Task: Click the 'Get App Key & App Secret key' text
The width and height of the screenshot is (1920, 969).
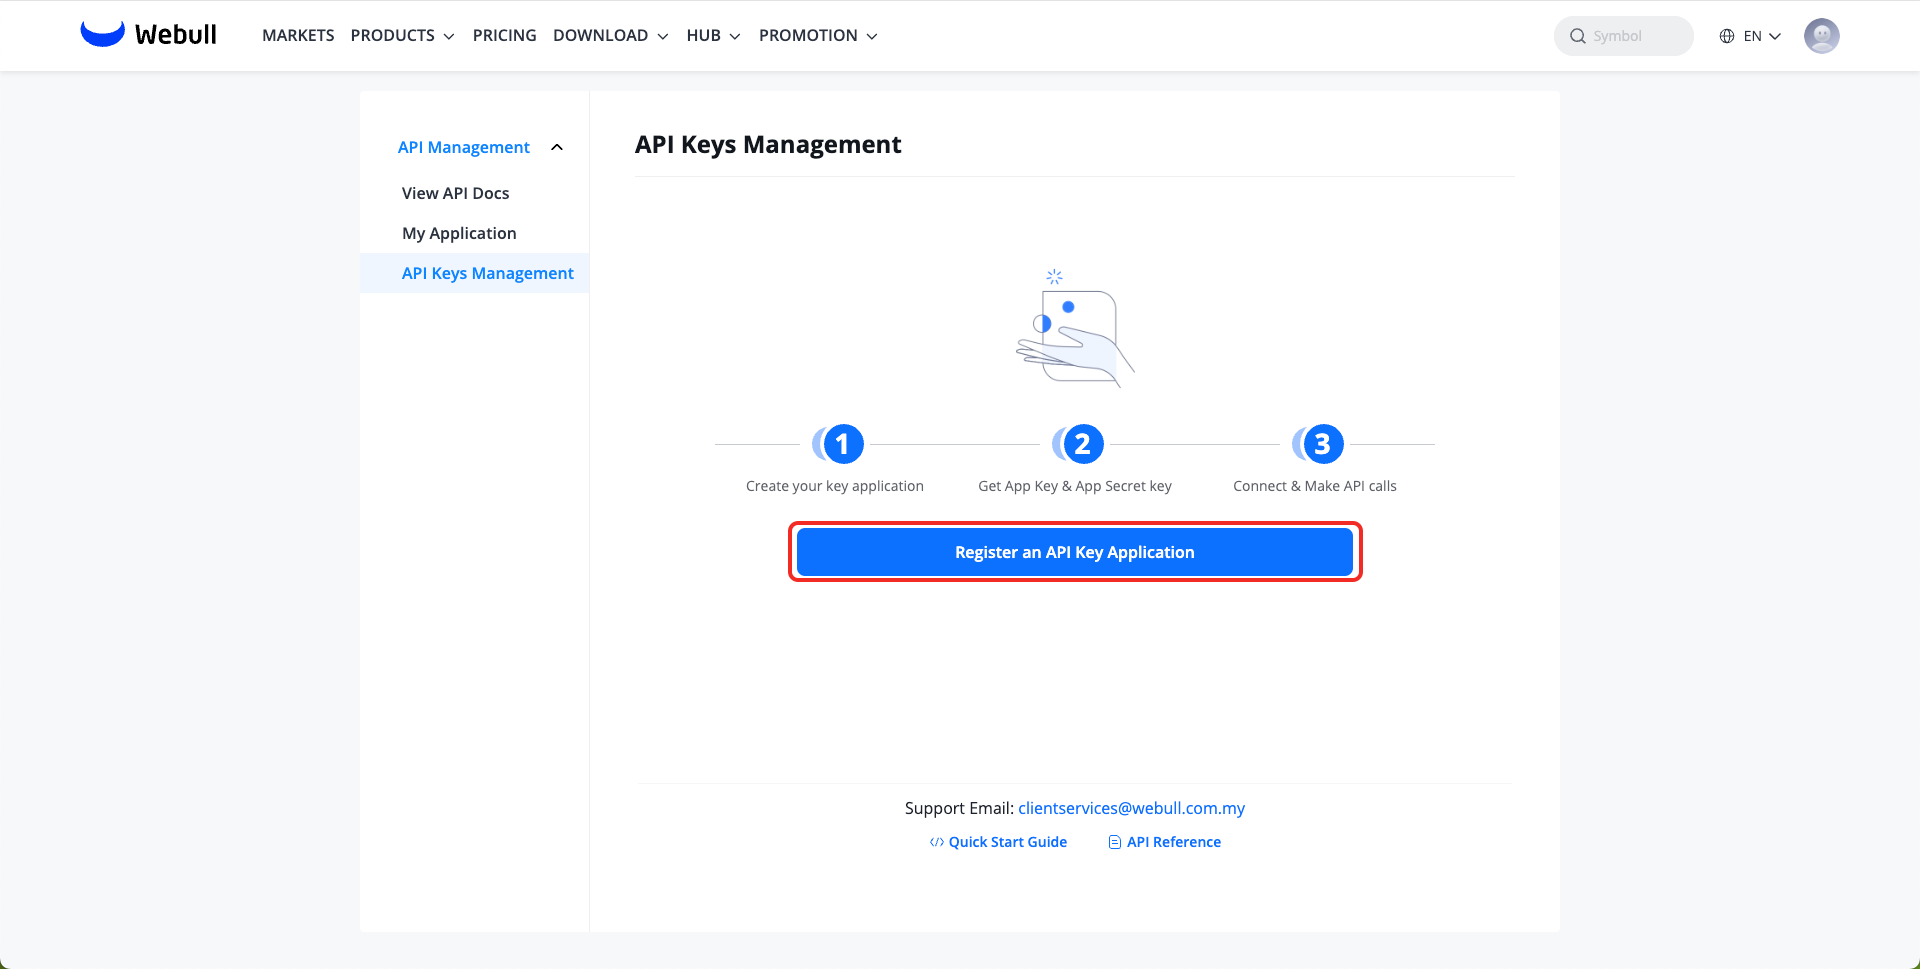Action: pos(1075,486)
